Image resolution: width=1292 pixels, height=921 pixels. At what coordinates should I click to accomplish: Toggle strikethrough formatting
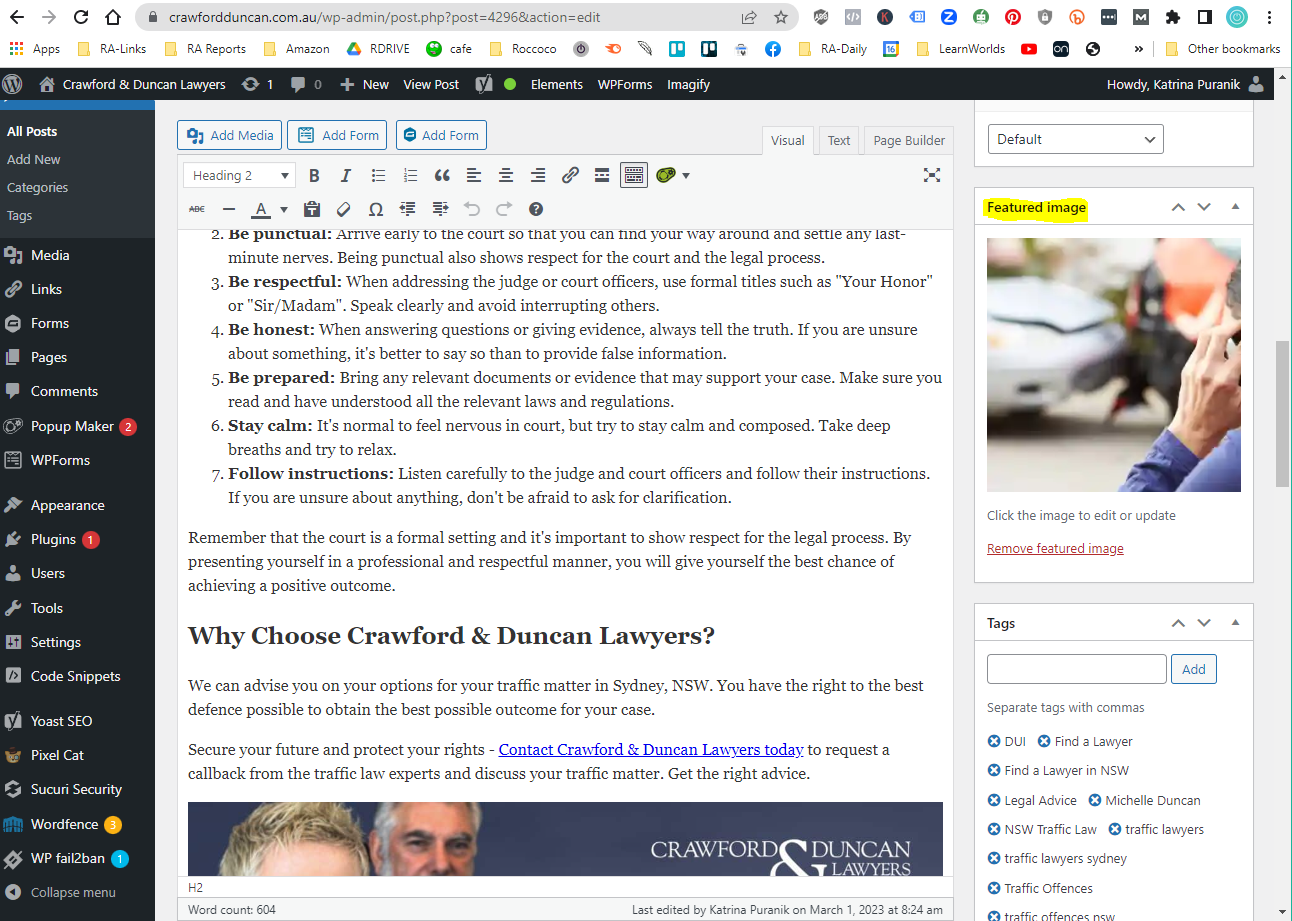[x=196, y=209]
